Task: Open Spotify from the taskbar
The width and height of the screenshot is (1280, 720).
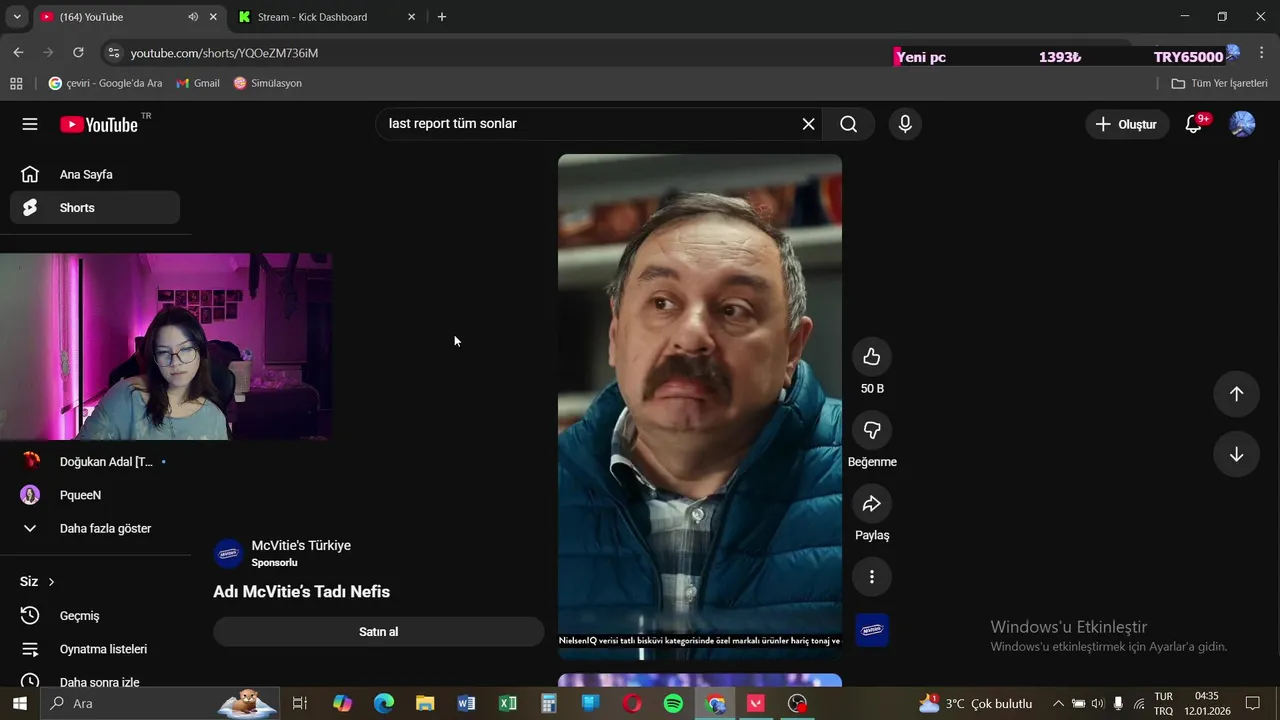Action: pyautogui.click(x=673, y=704)
